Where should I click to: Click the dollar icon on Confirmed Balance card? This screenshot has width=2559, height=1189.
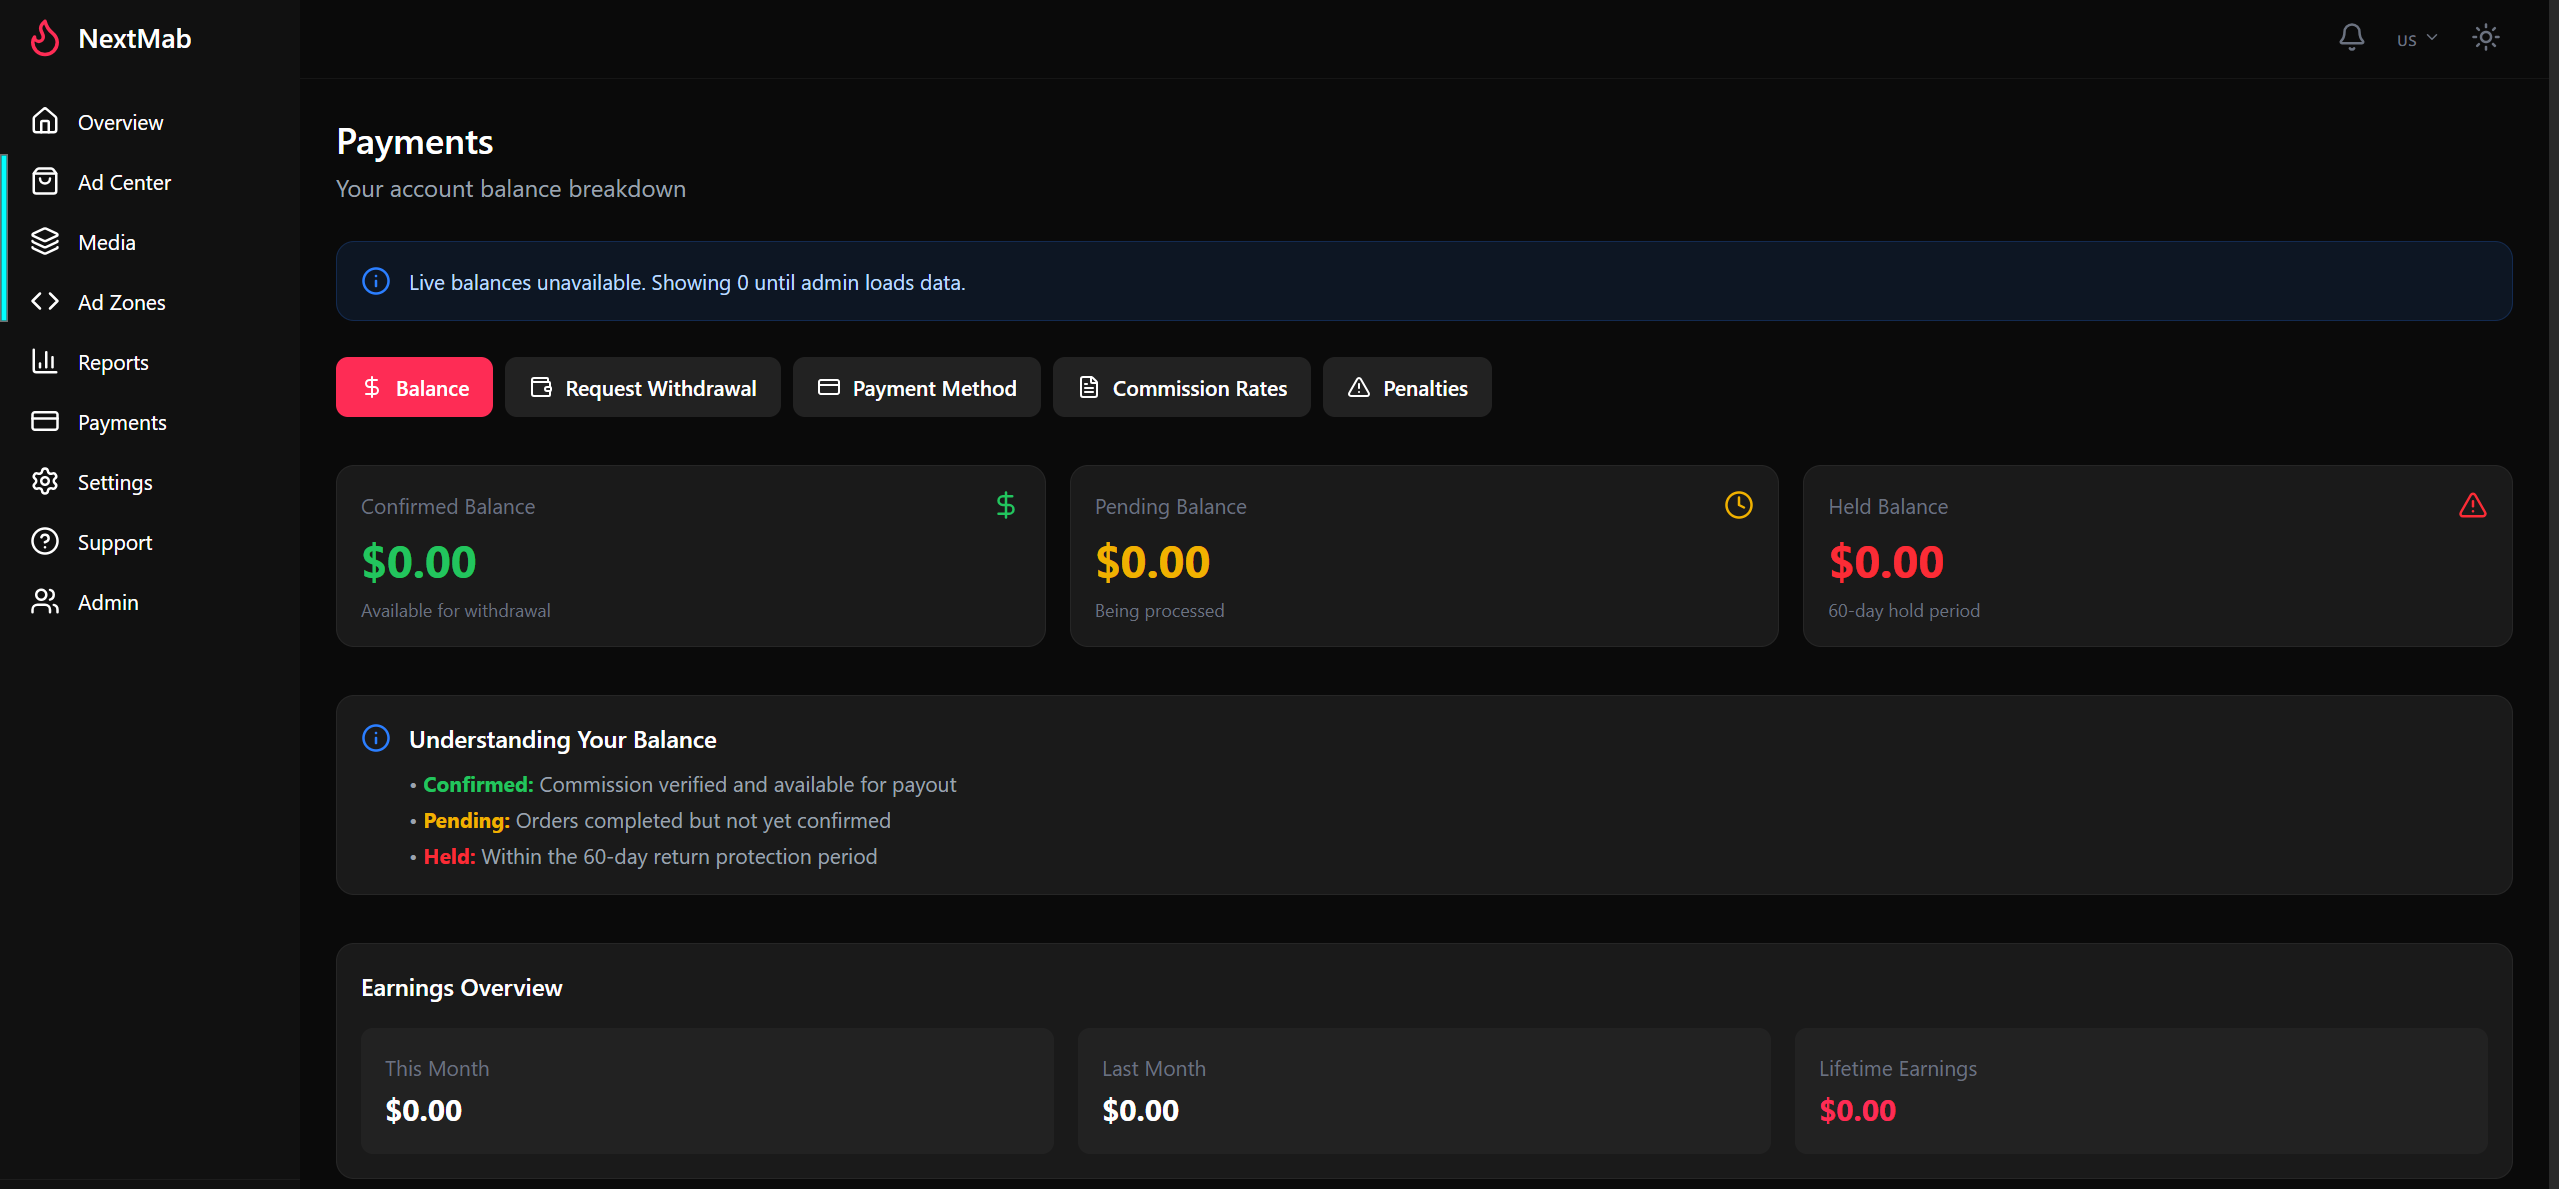(1005, 505)
